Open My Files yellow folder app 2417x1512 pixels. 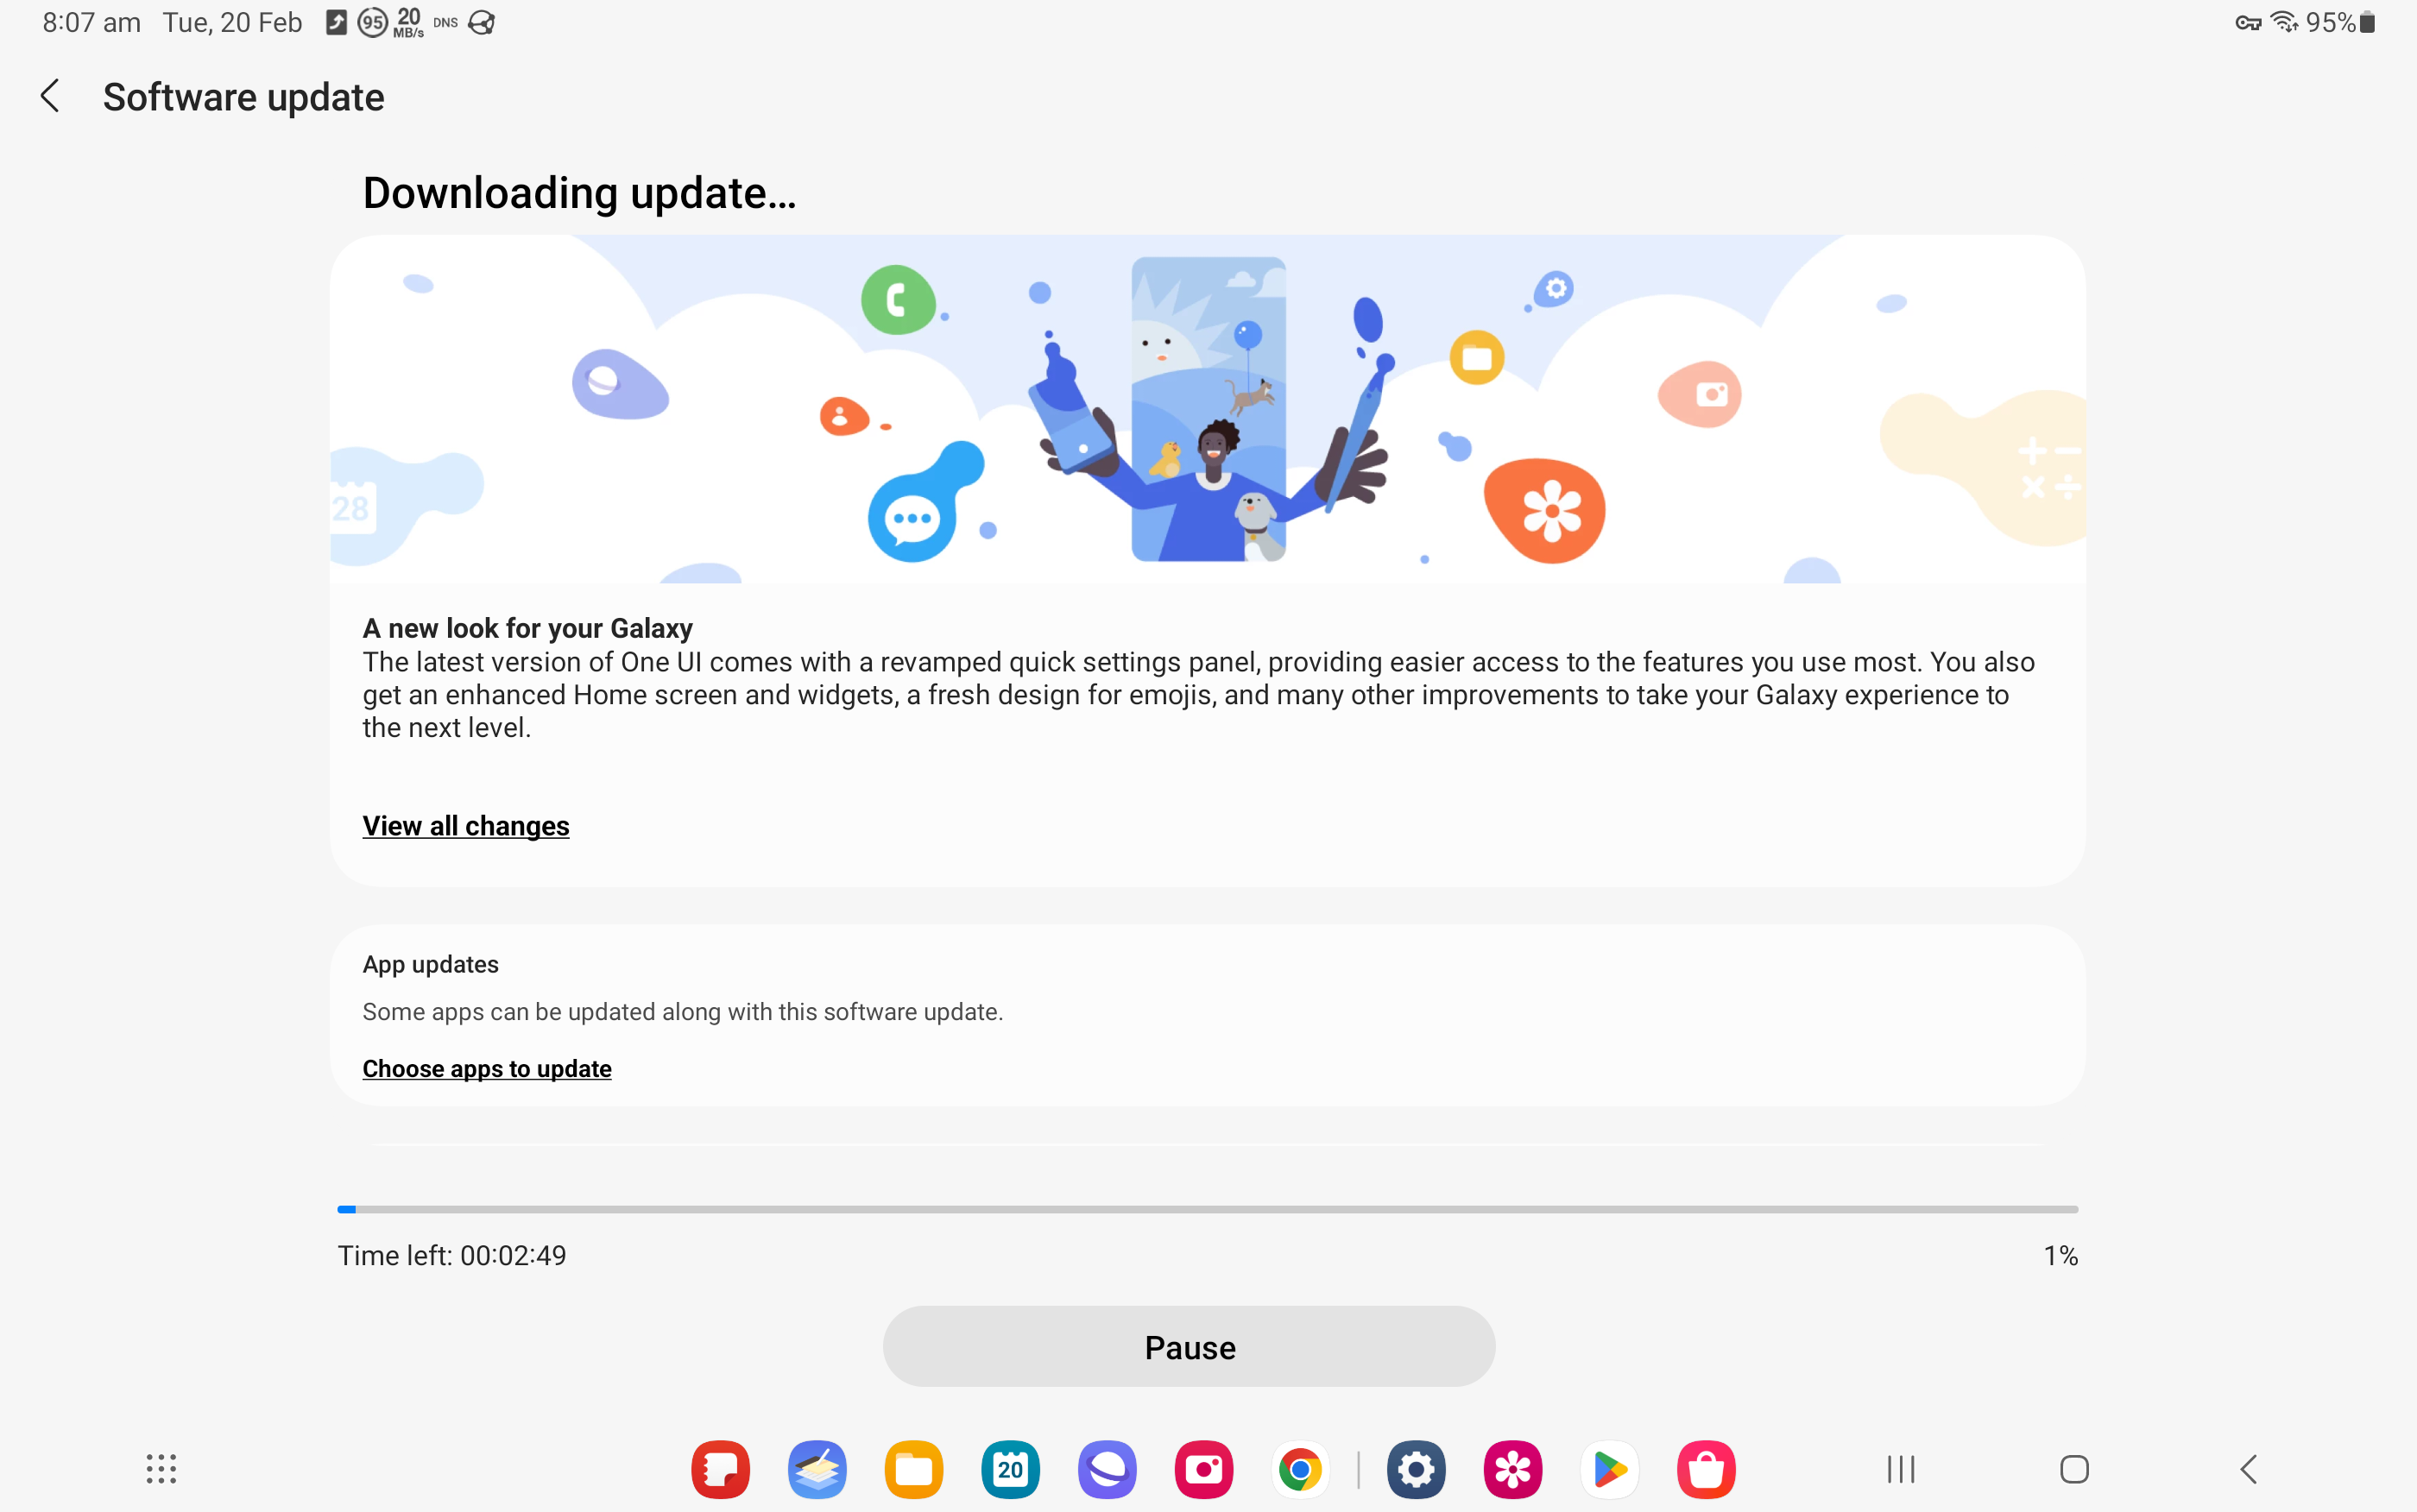914,1469
